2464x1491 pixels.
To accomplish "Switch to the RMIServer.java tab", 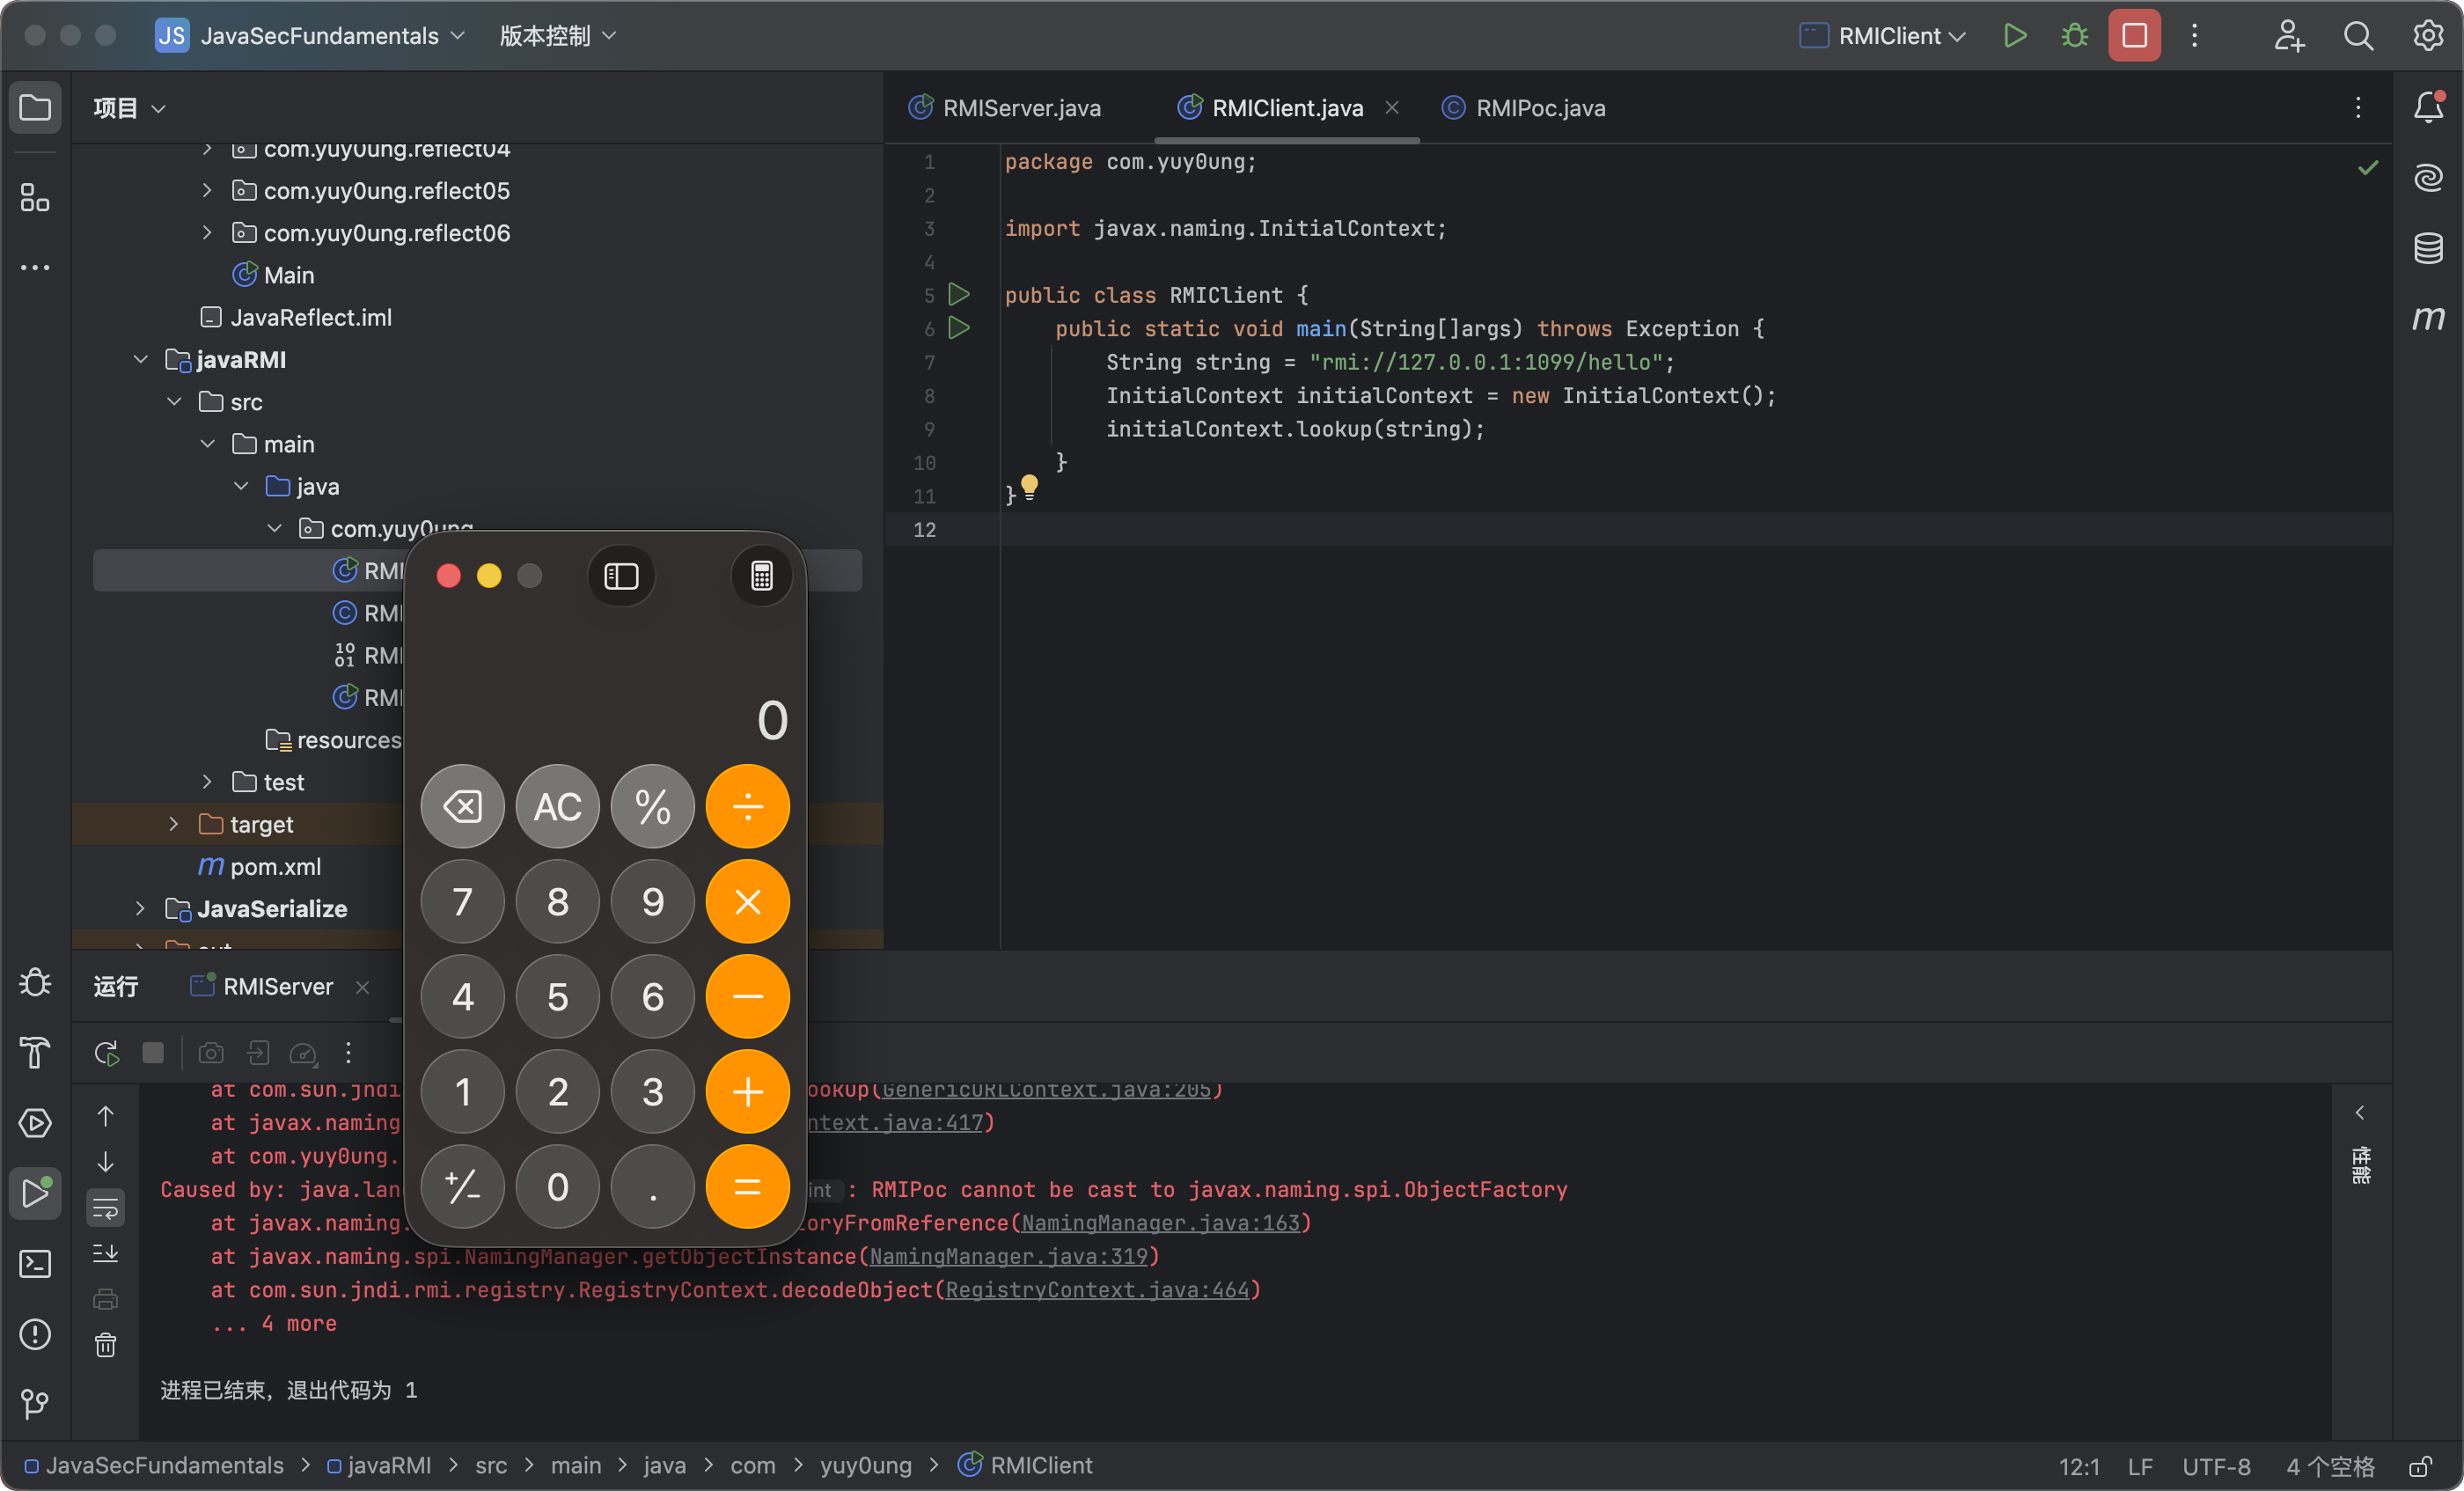I will coord(1021,108).
